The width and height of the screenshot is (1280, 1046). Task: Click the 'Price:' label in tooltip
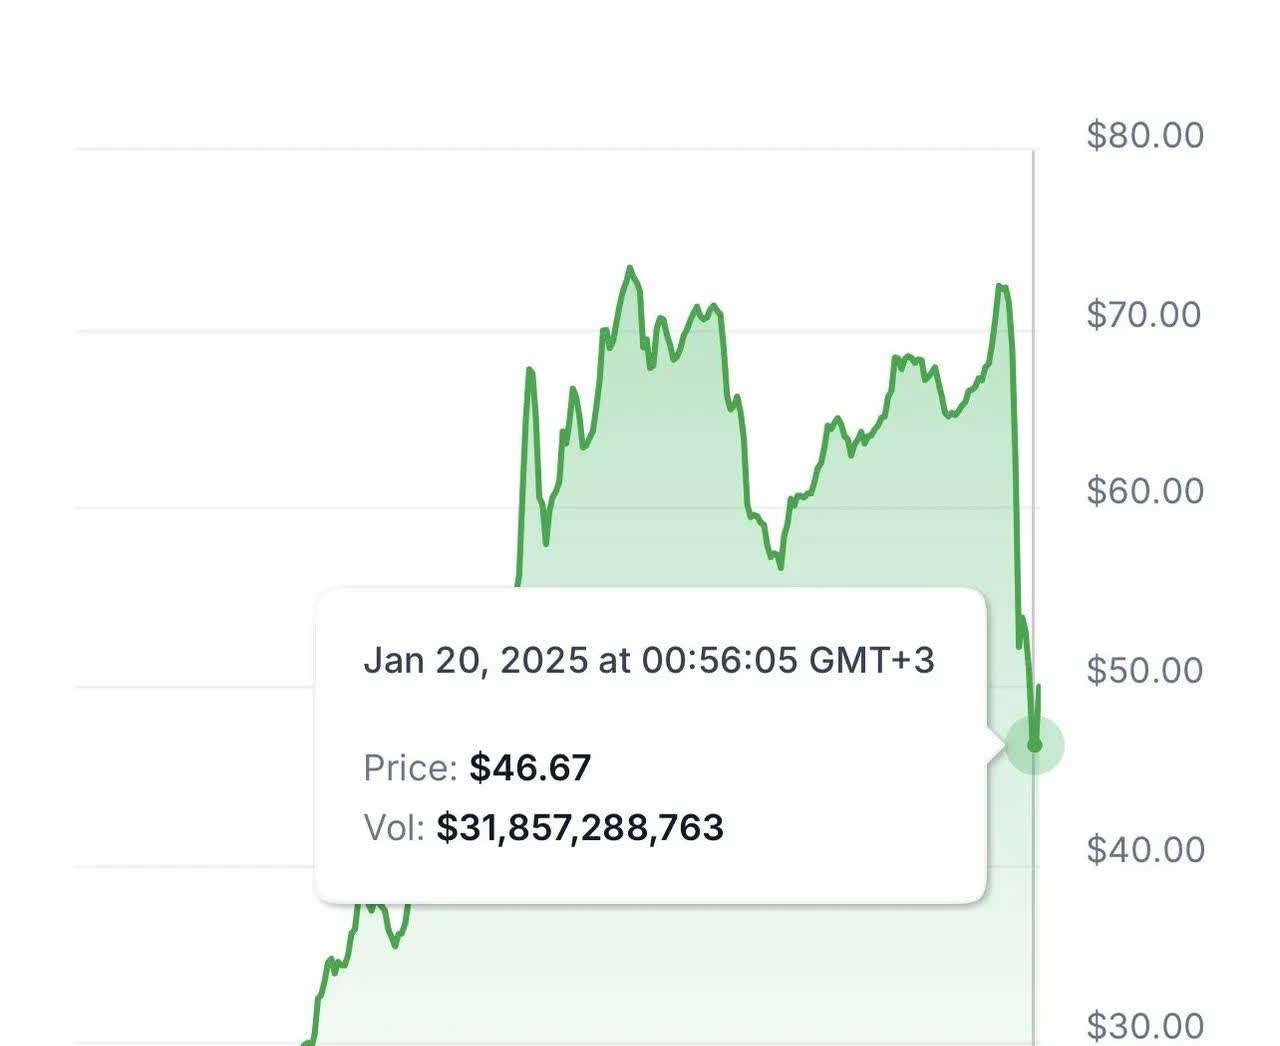tap(410, 768)
